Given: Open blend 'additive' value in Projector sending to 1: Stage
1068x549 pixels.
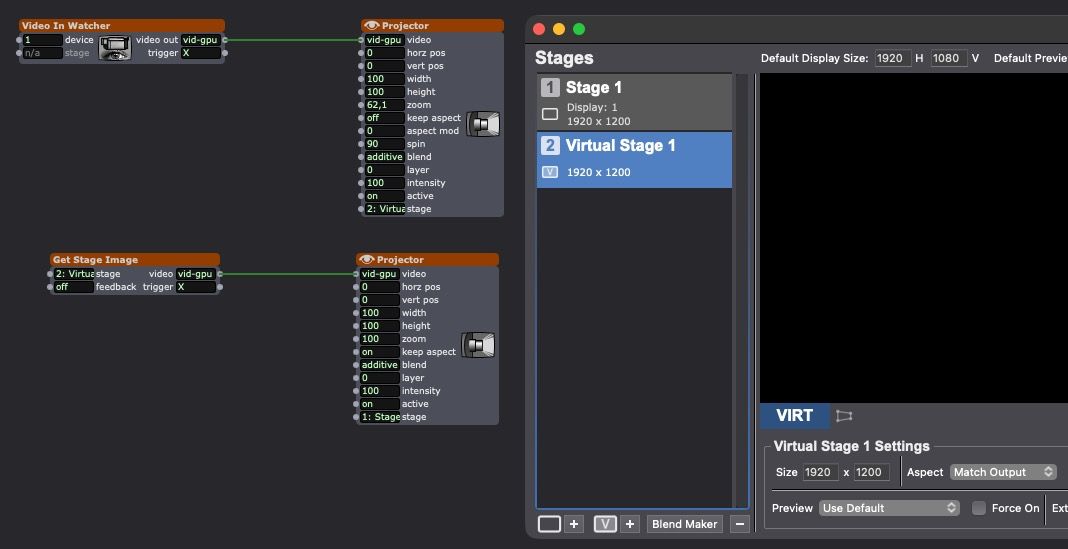Looking at the screenshot, I should coord(379,365).
